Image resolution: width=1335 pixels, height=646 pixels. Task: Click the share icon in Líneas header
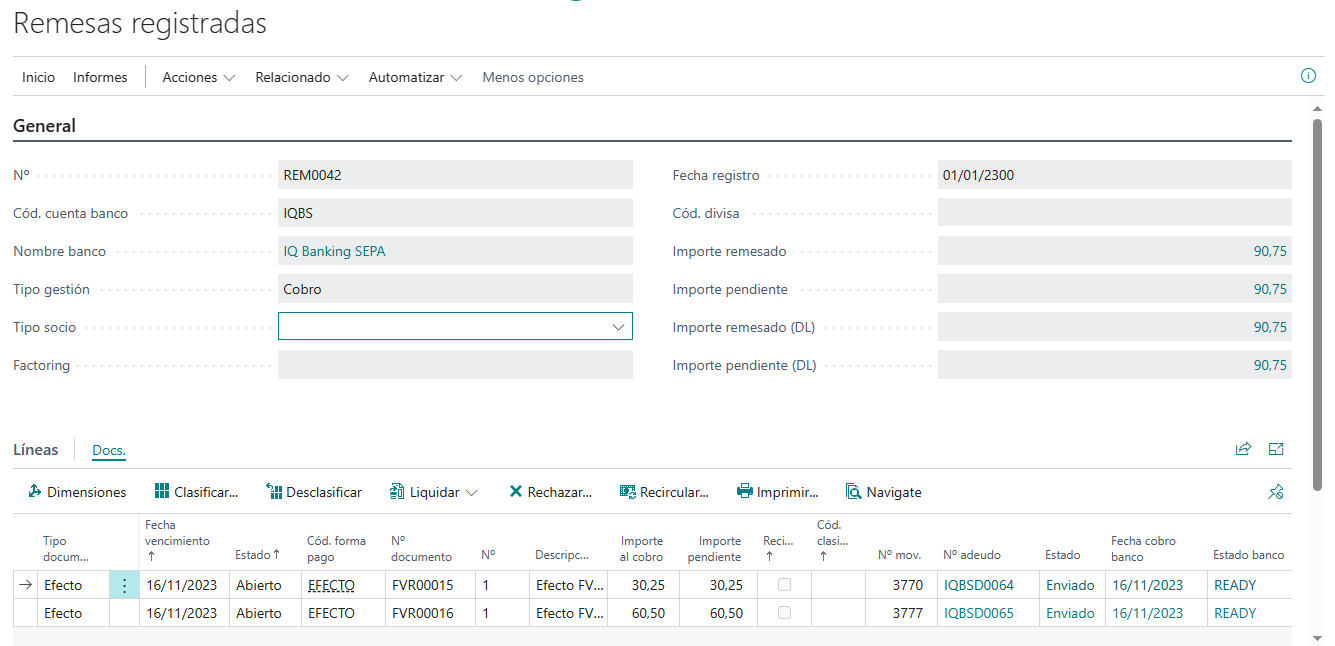[1243, 449]
